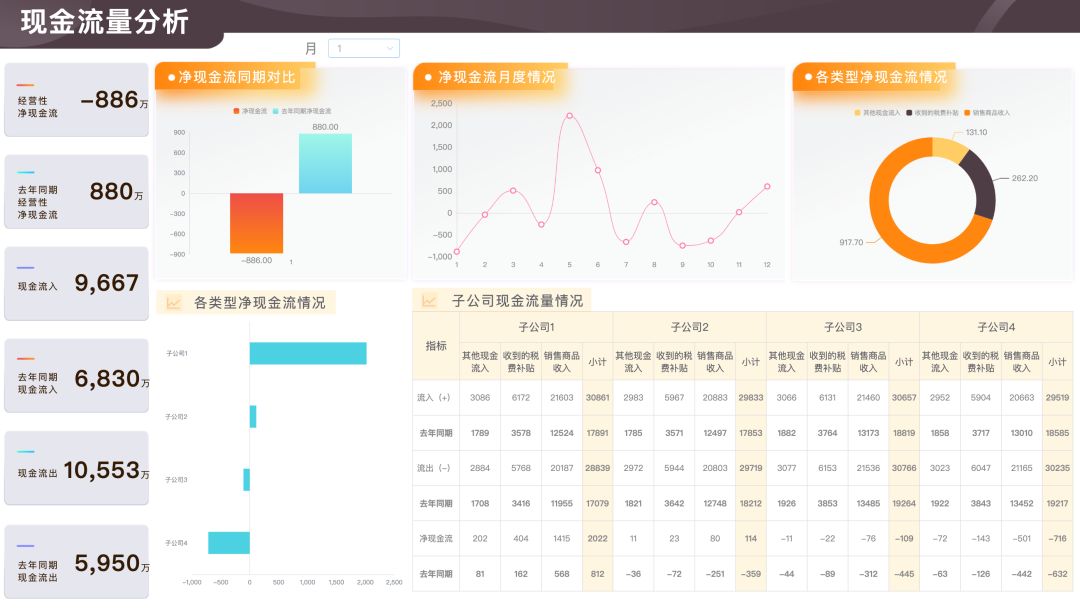
Task: Click the chevron arrow in the month selector
Action: [390, 48]
